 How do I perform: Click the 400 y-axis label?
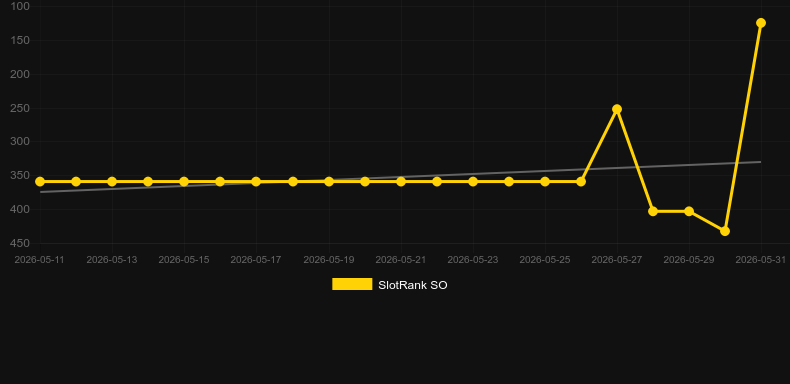tap(20, 209)
